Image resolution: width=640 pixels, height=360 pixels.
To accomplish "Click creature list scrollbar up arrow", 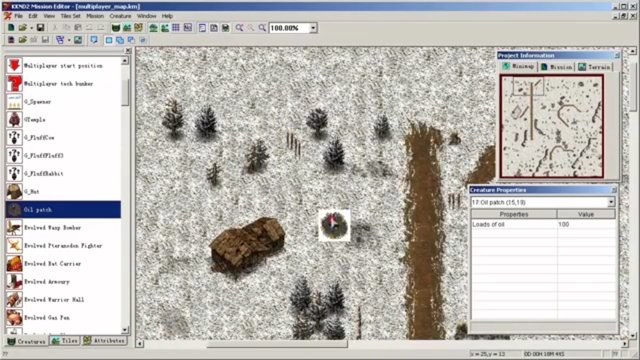I will 125,60.
